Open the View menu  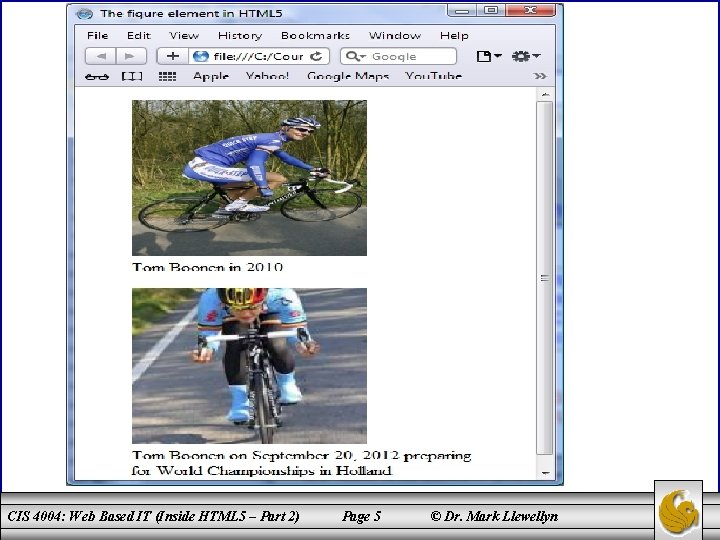coord(184,35)
